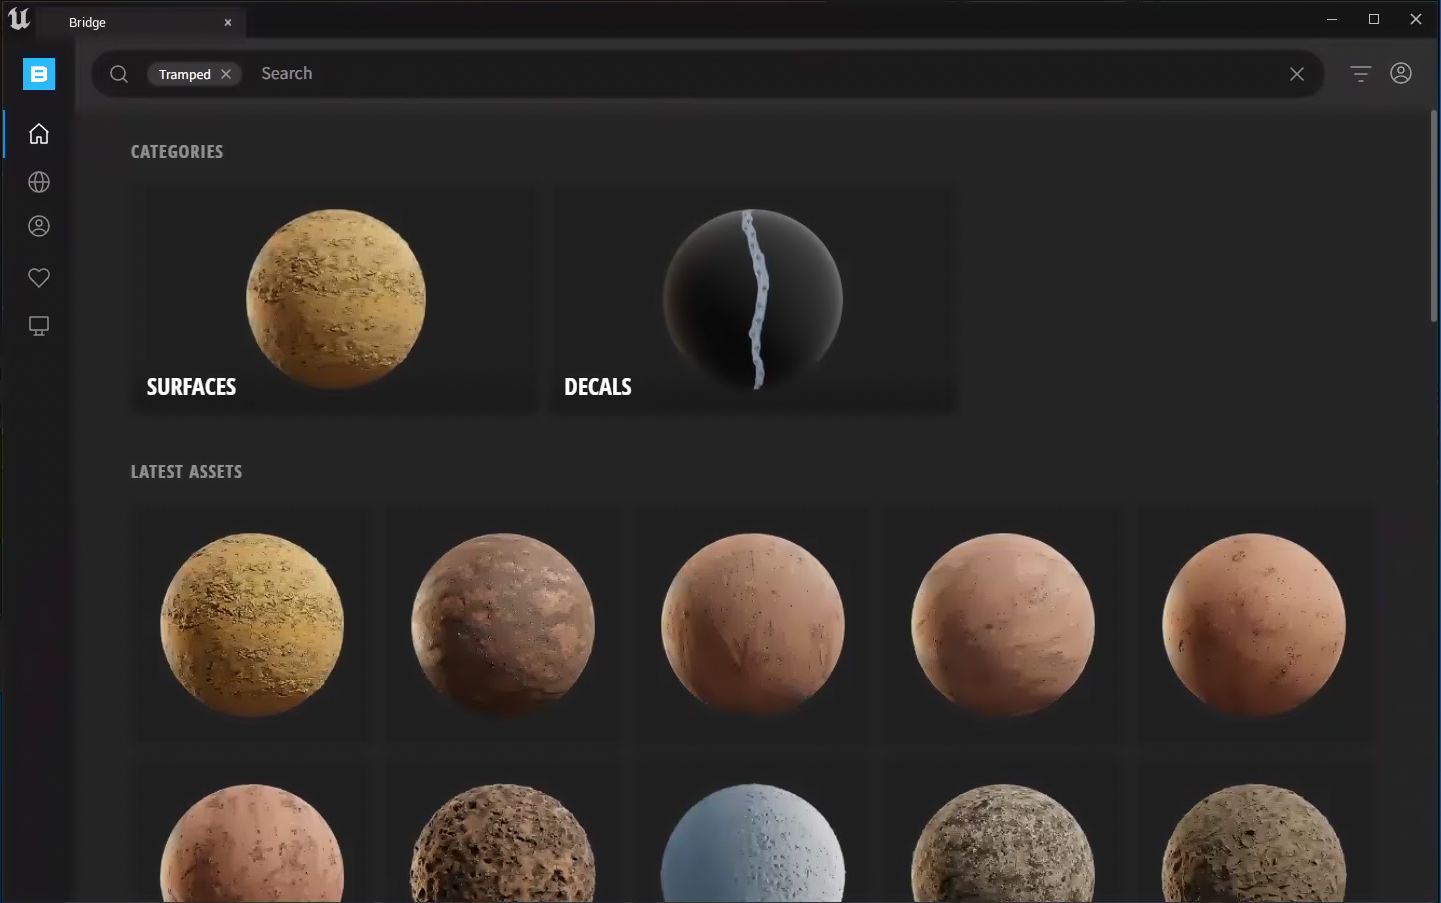
Task: Click the Bridge logo icon
Action: coord(39,74)
